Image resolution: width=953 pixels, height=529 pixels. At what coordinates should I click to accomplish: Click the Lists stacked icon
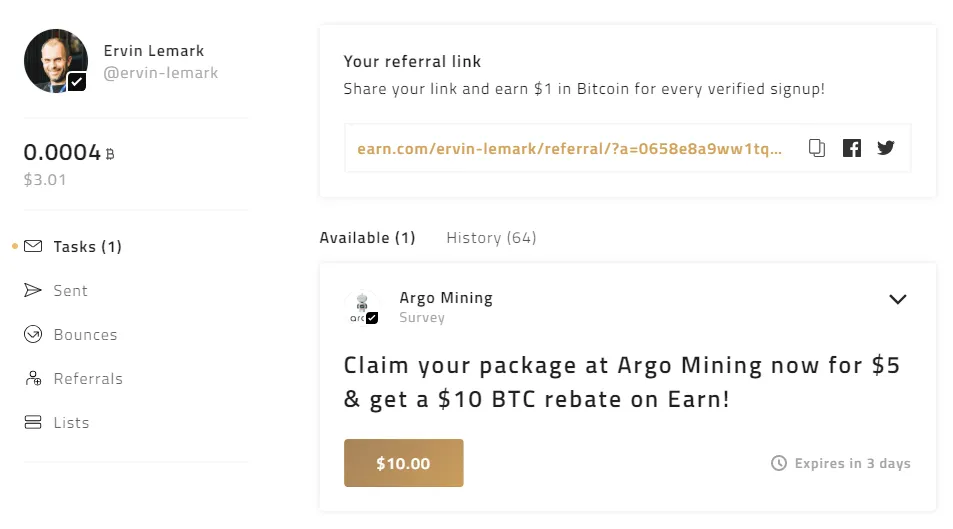click(x=33, y=422)
